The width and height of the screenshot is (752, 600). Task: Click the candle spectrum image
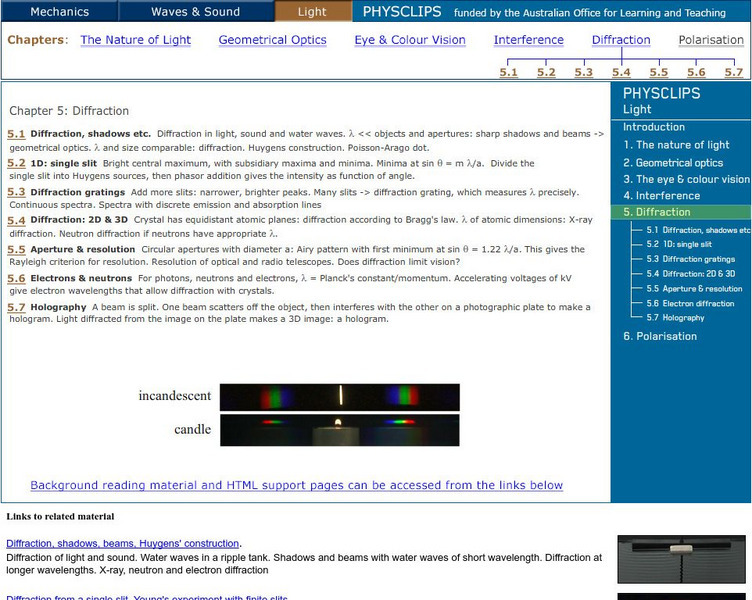click(x=340, y=430)
